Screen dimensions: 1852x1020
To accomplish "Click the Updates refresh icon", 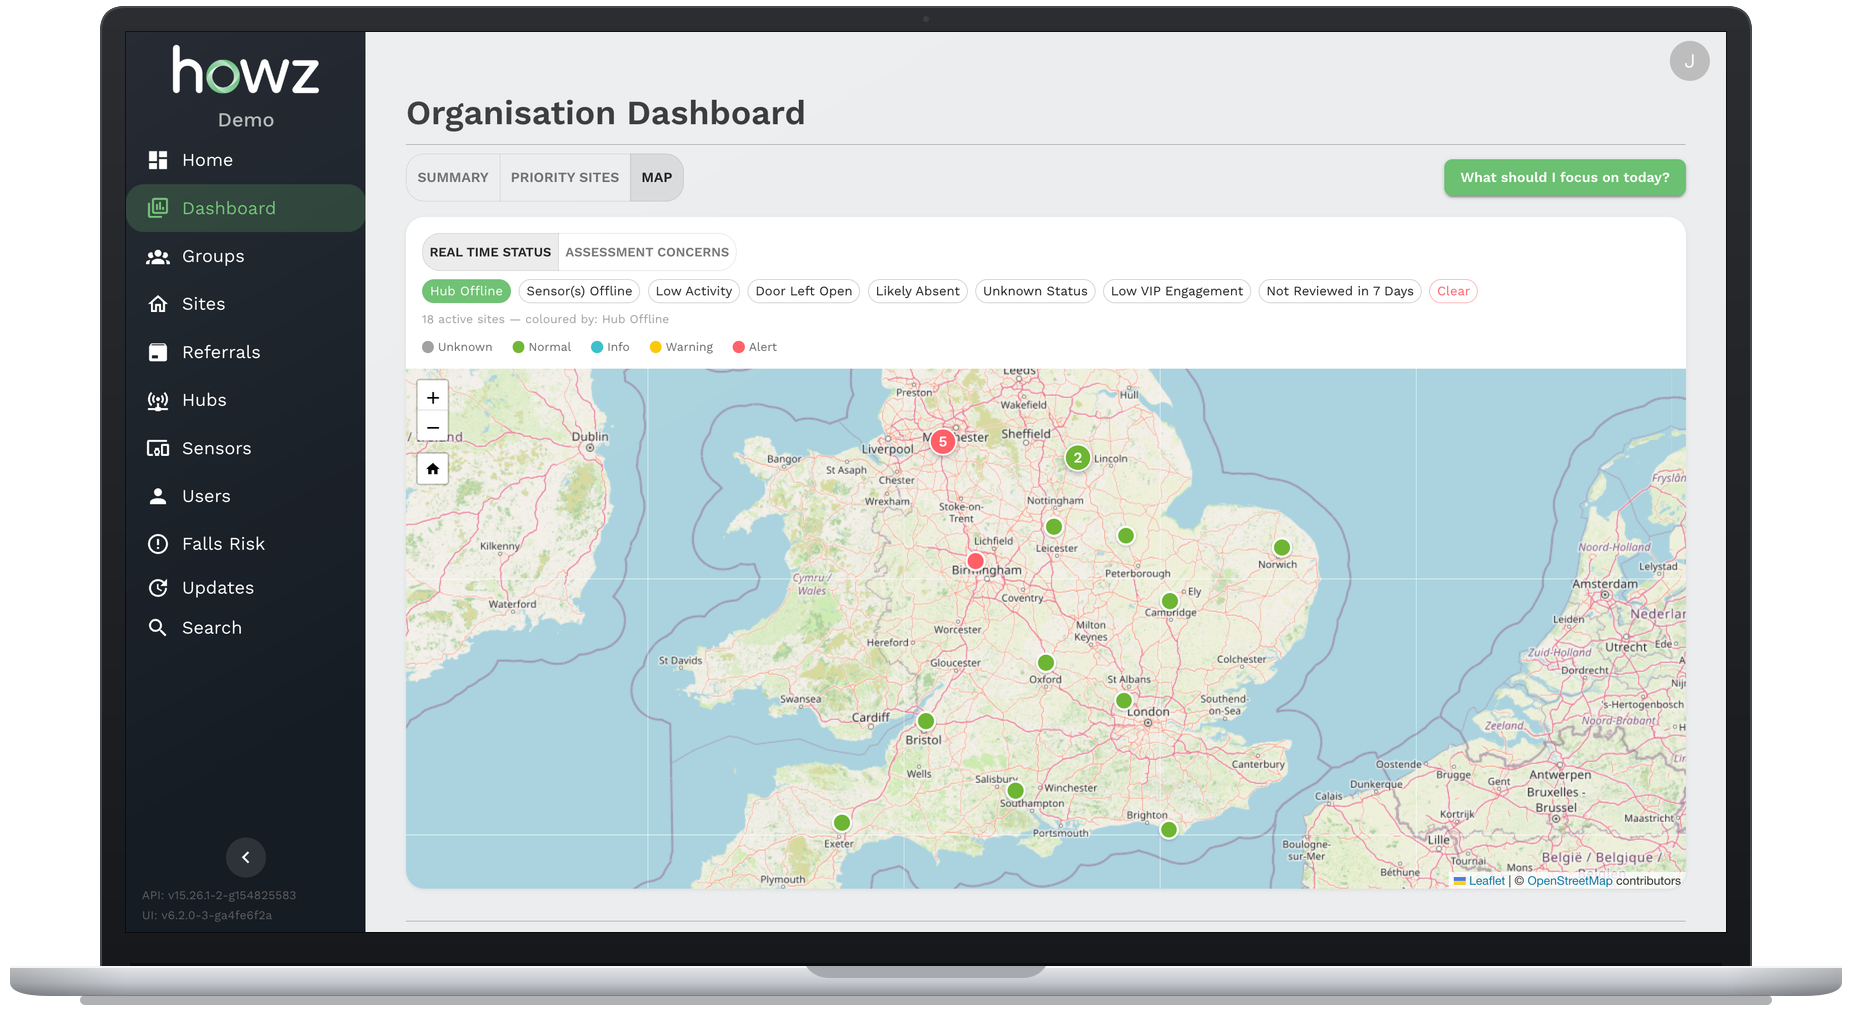I will pos(158,588).
